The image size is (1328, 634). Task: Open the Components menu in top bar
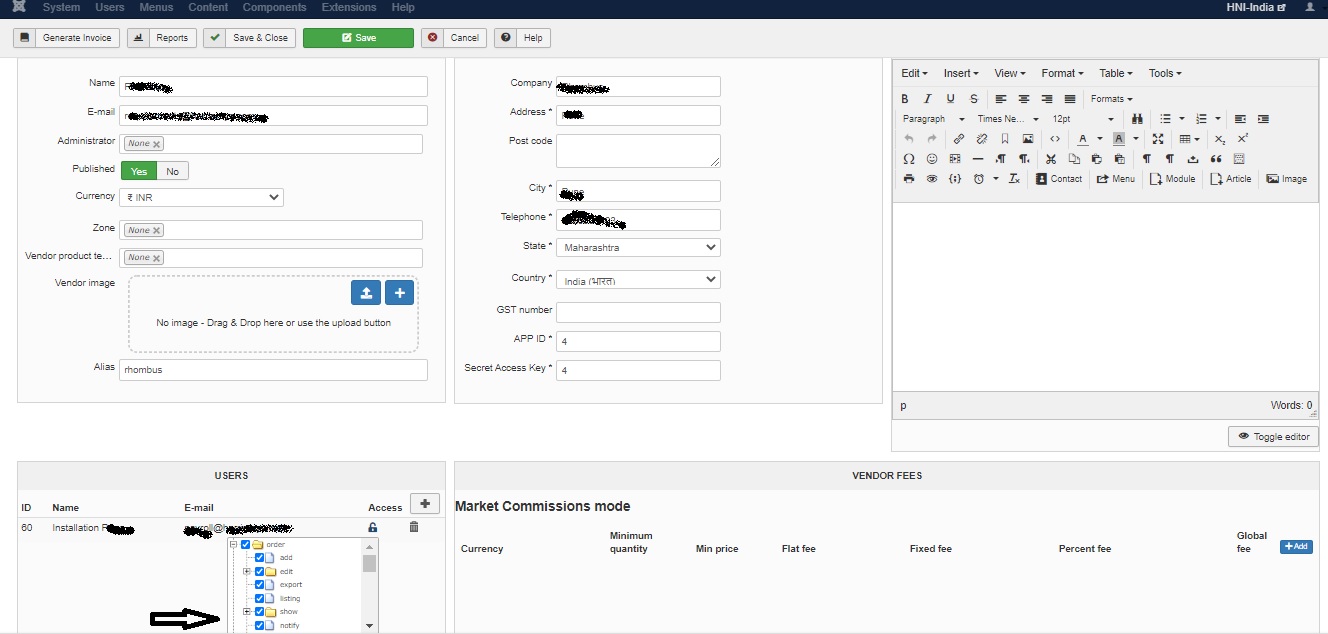274,7
